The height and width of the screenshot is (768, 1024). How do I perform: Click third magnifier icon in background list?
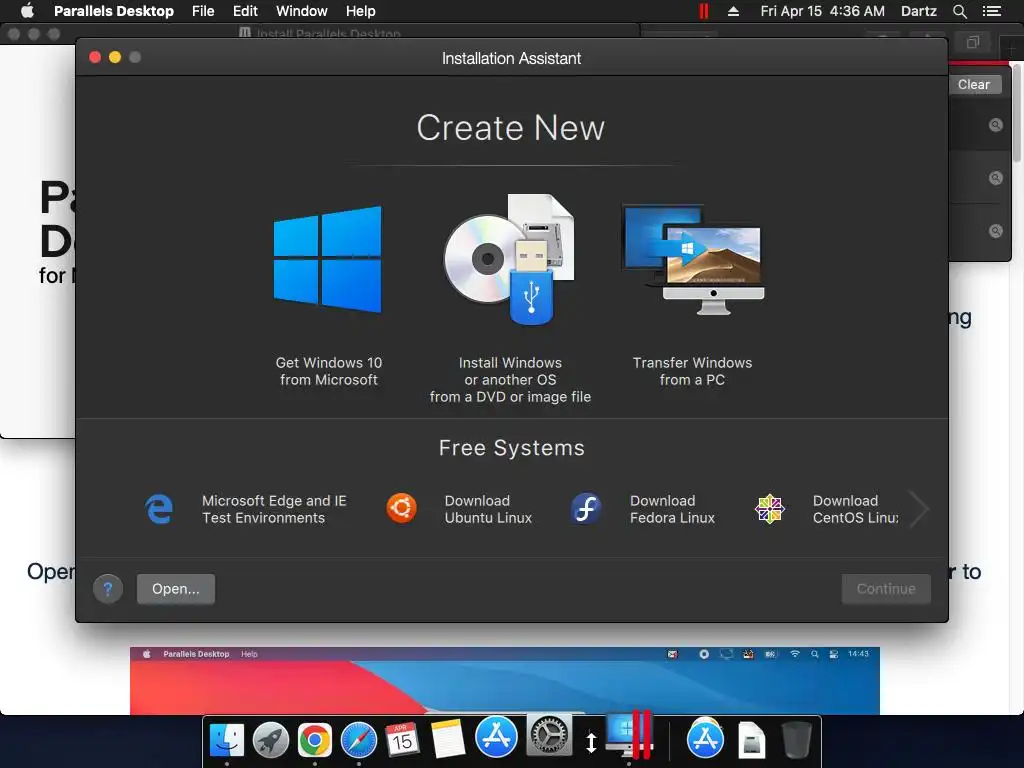(x=995, y=231)
